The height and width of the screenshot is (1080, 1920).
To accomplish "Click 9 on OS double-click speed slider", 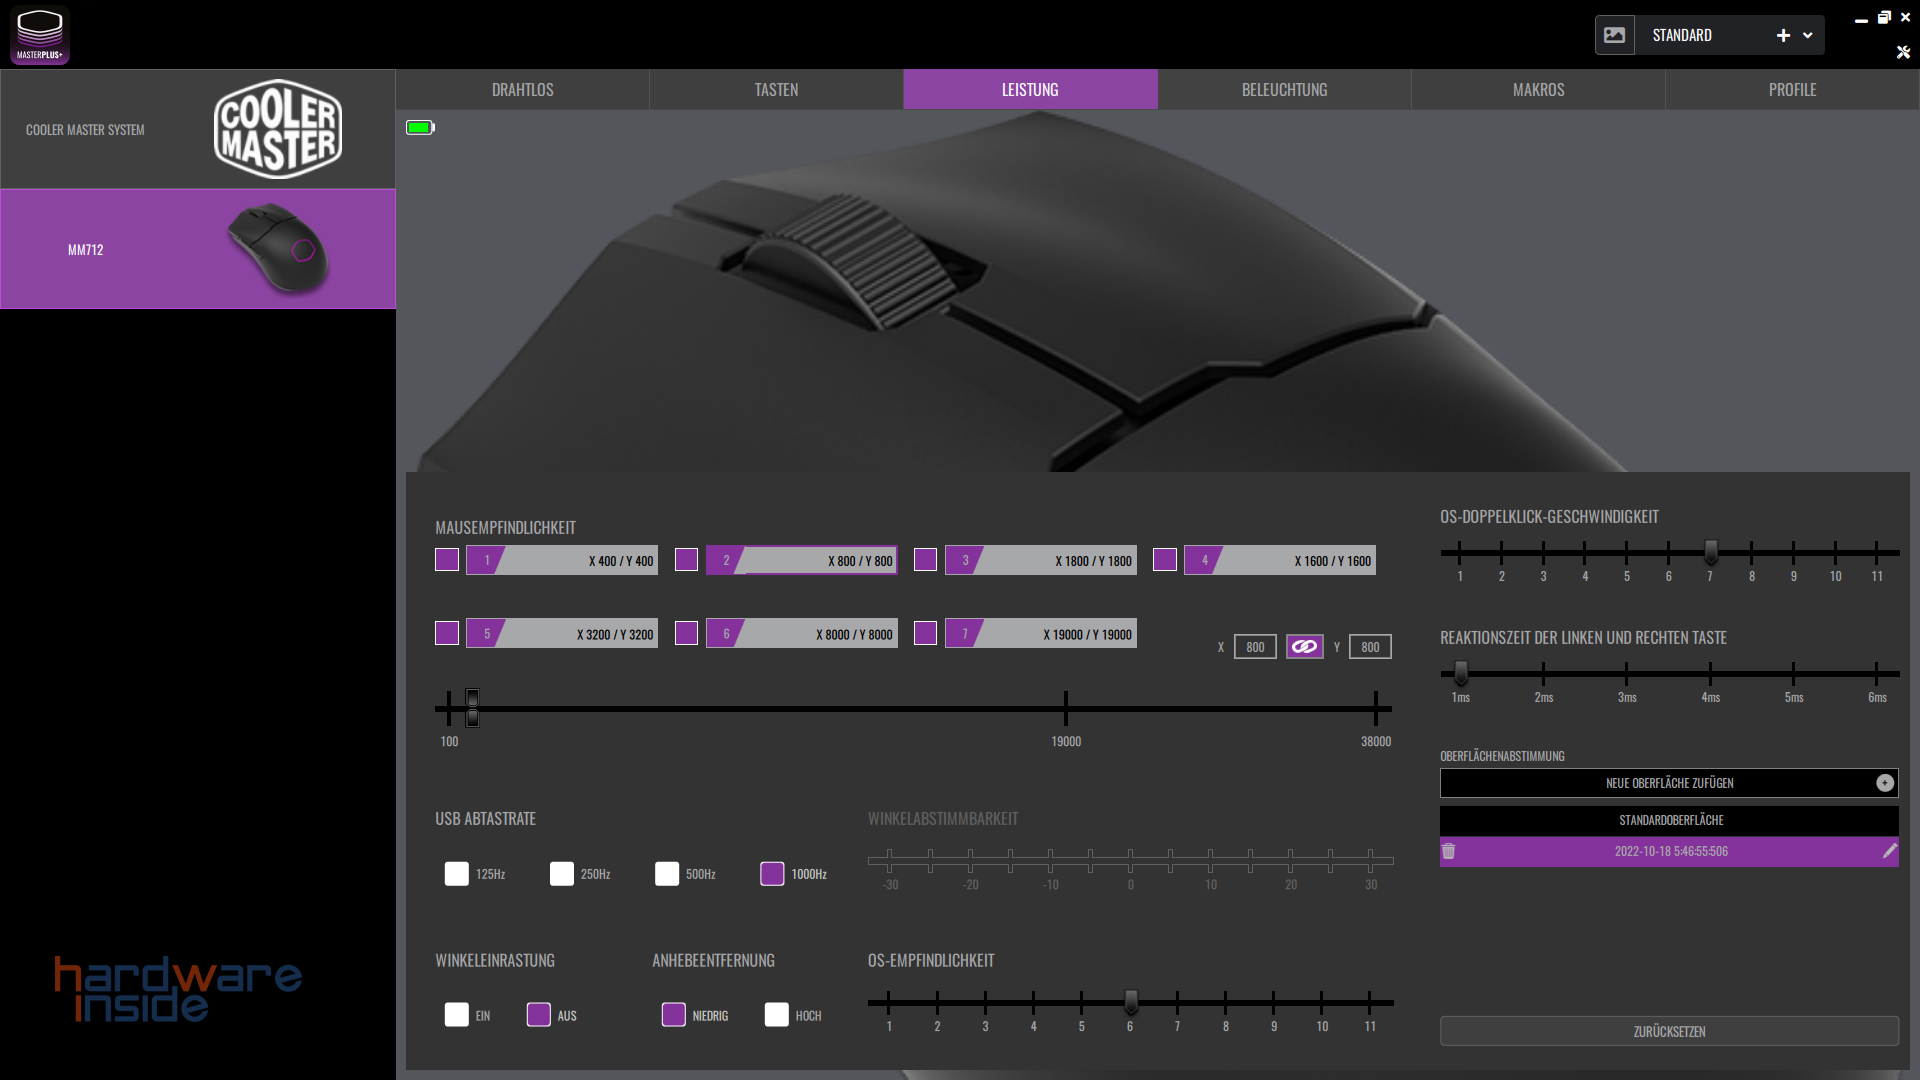I will click(1794, 552).
